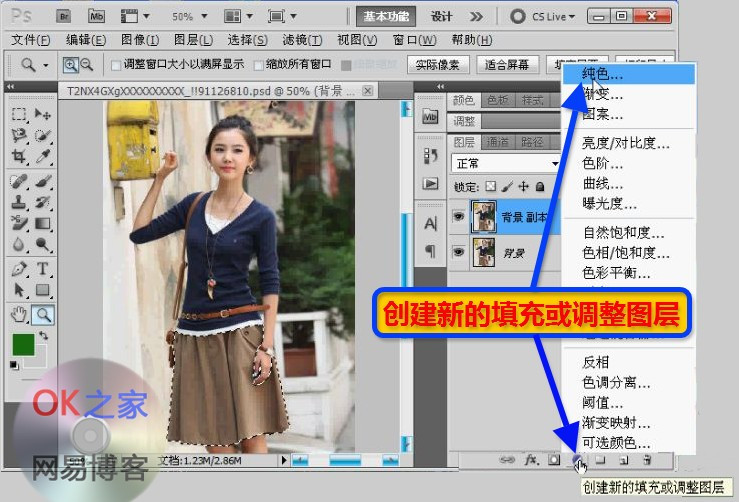The height and width of the screenshot is (502, 739).
Task: Open the Paragraph panel icon
Action: coord(430,250)
